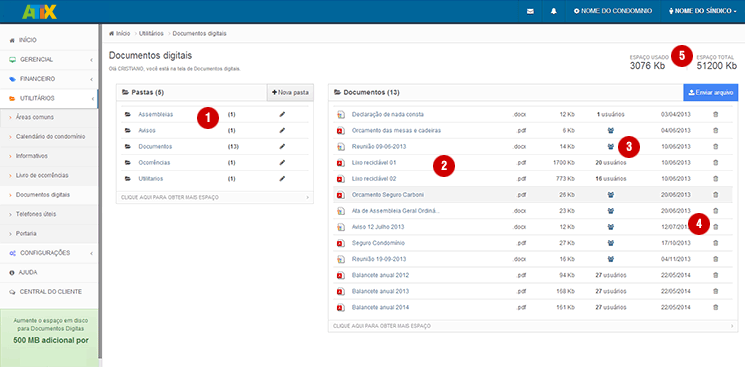Open the Utilitarios folder
This screenshot has width=745, height=367.
click(x=151, y=179)
